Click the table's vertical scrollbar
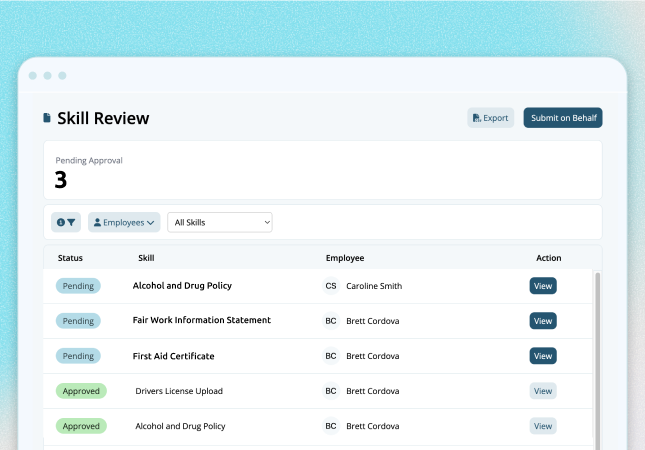This screenshot has width=645, height=450. pyautogui.click(x=597, y=360)
